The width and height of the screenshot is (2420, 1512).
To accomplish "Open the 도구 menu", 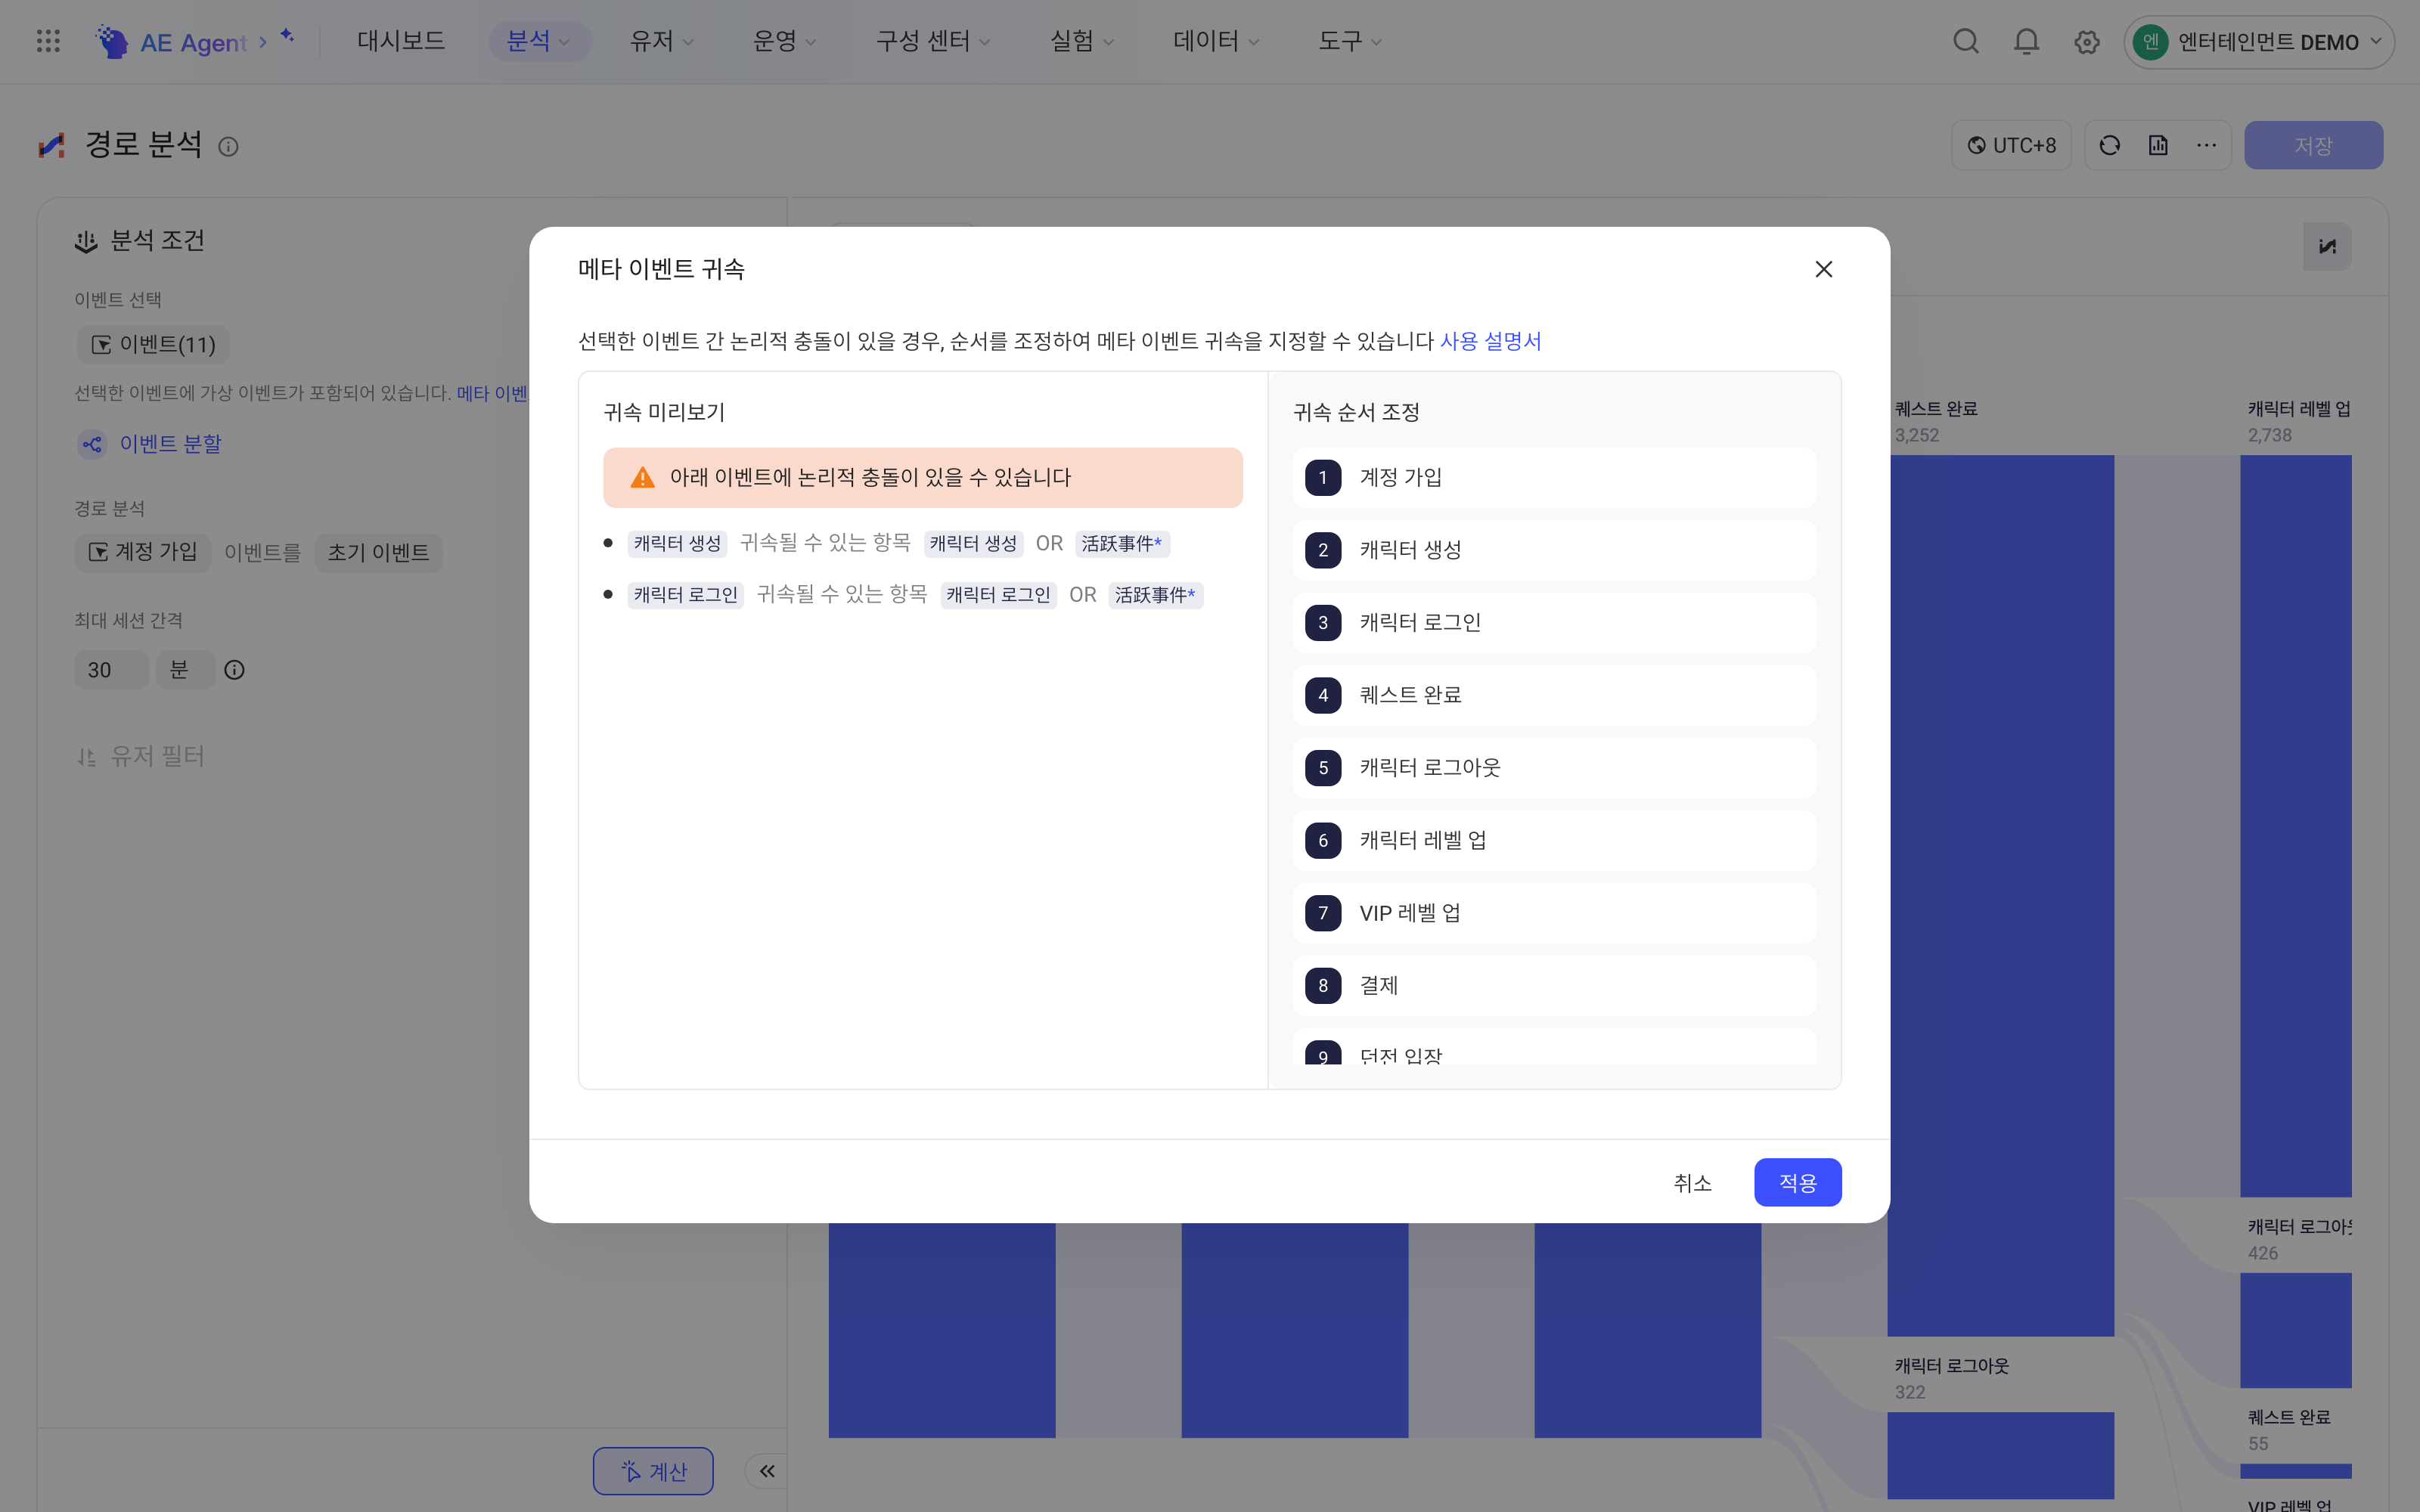I will click(1349, 41).
